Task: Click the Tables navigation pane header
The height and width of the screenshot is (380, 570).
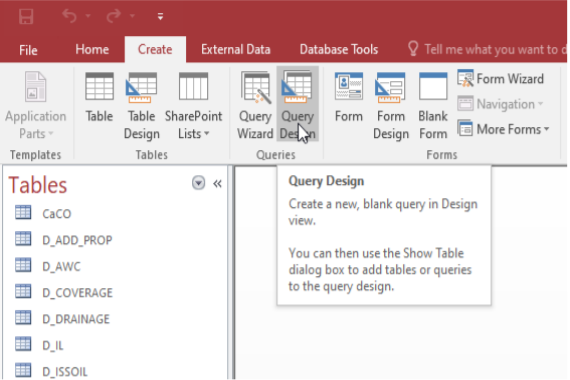Action: coord(38,185)
